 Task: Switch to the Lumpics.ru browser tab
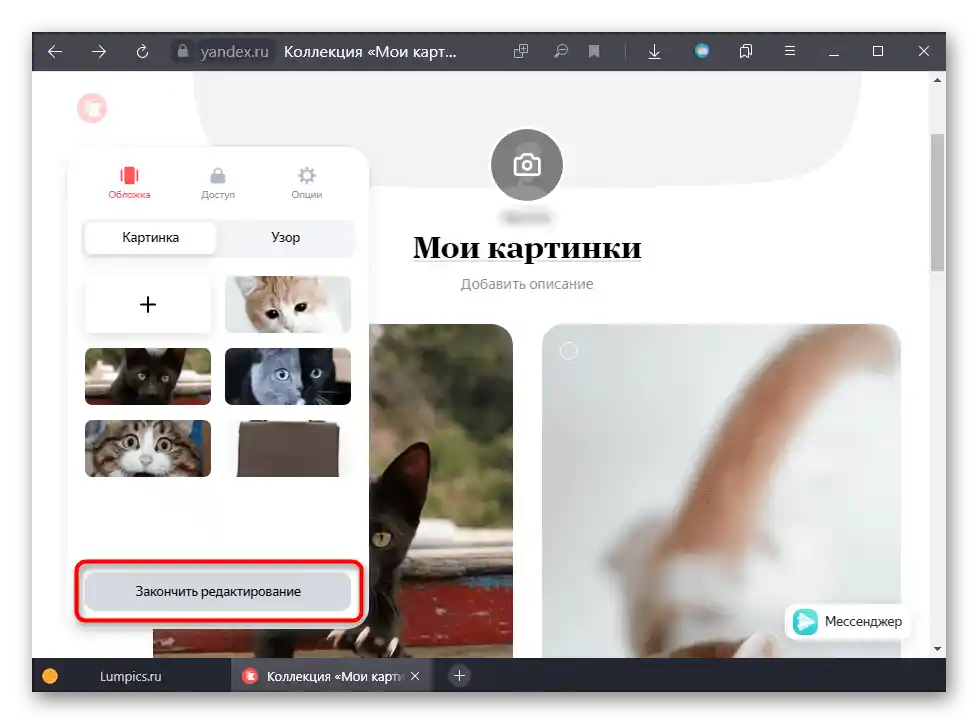(130, 676)
